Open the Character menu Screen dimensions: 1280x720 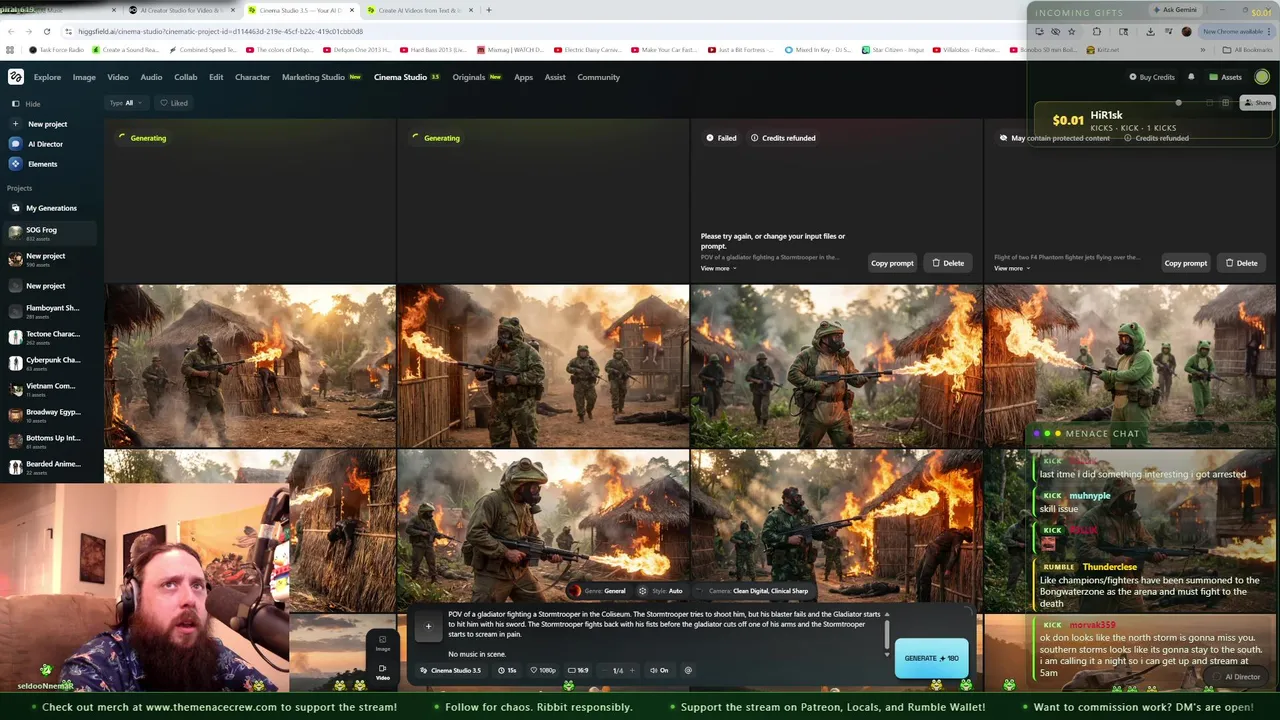coord(252,77)
